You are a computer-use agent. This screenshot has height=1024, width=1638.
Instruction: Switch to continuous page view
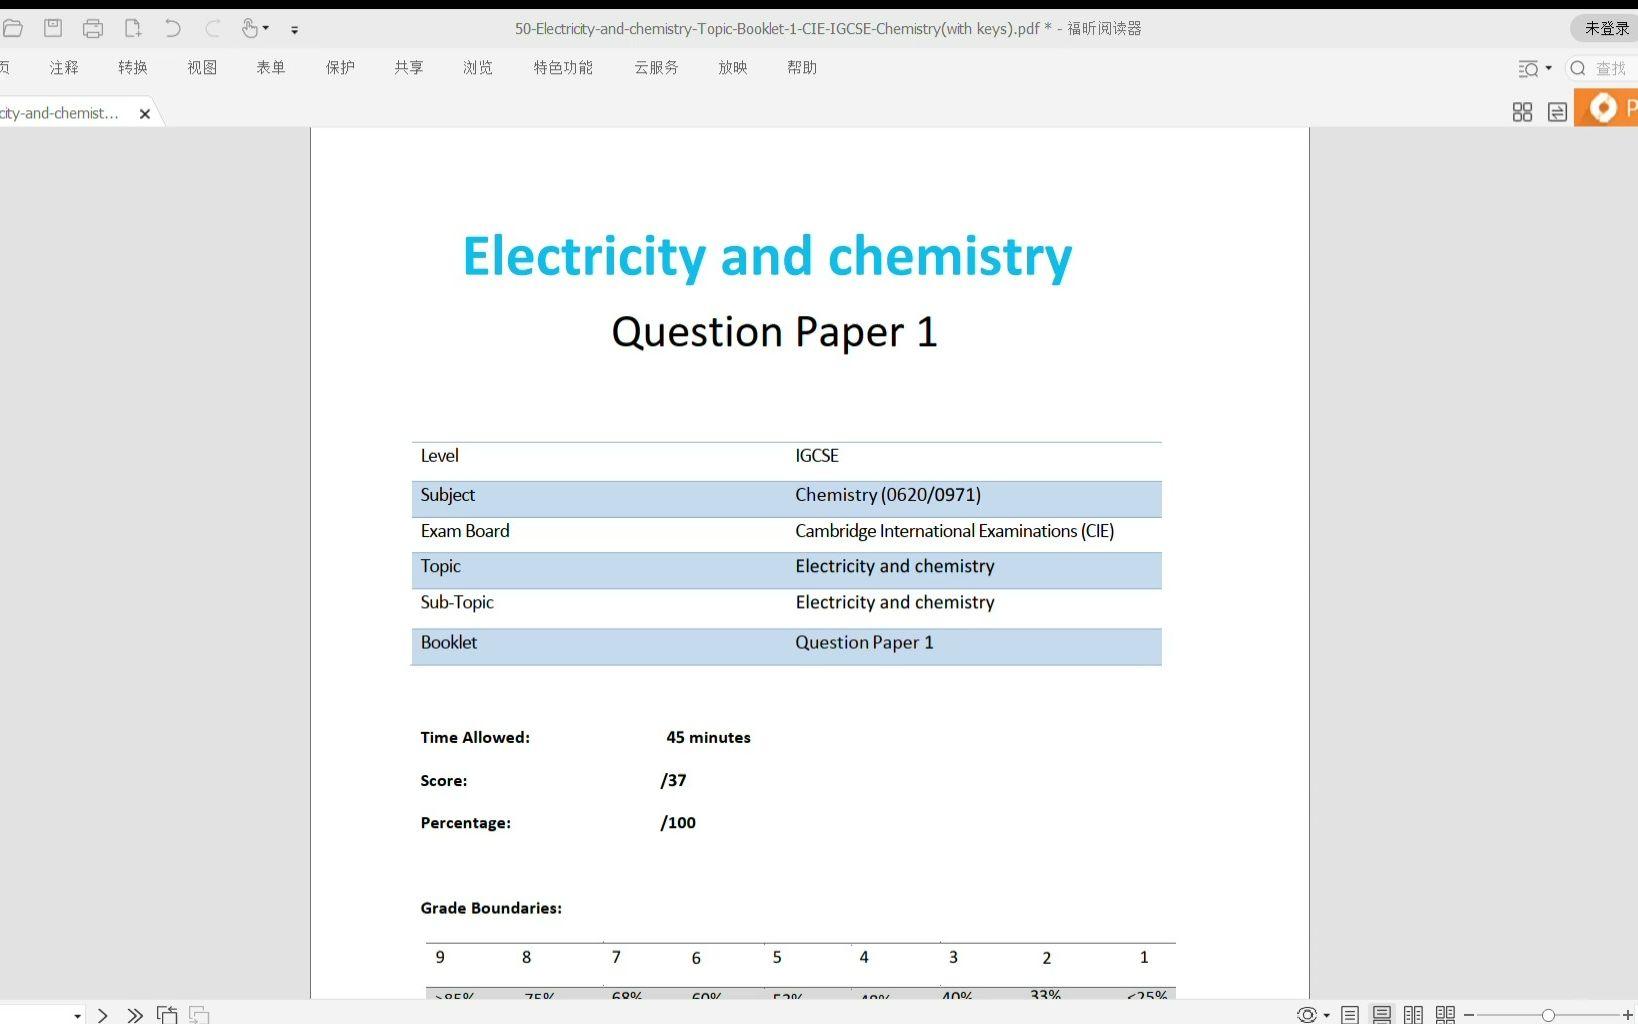pyautogui.click(x=1381, y=1015)
